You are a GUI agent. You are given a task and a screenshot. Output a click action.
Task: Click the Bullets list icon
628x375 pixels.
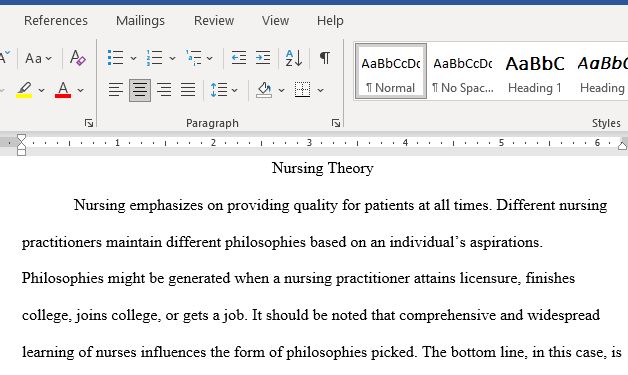[x=115, y=58]
